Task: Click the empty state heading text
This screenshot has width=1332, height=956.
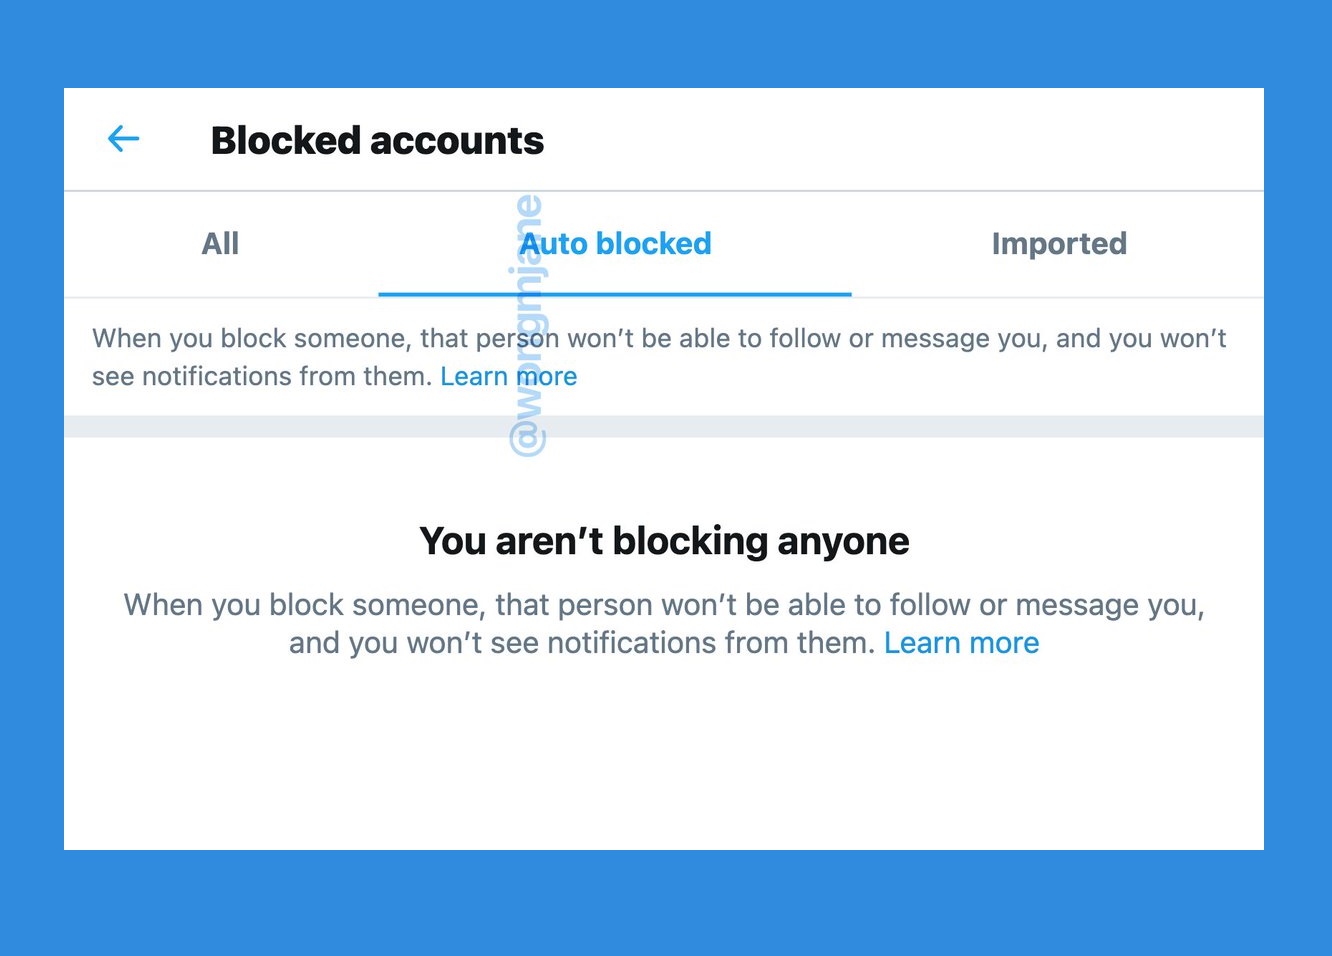Action: pos(664,540)
